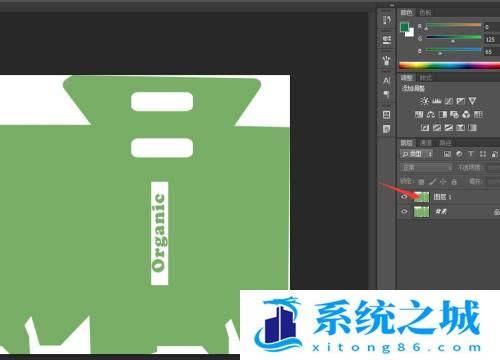Screen dimensions: 500x360
Task: Open the Brush Presets collapsed panel icon
Action: 387,40
